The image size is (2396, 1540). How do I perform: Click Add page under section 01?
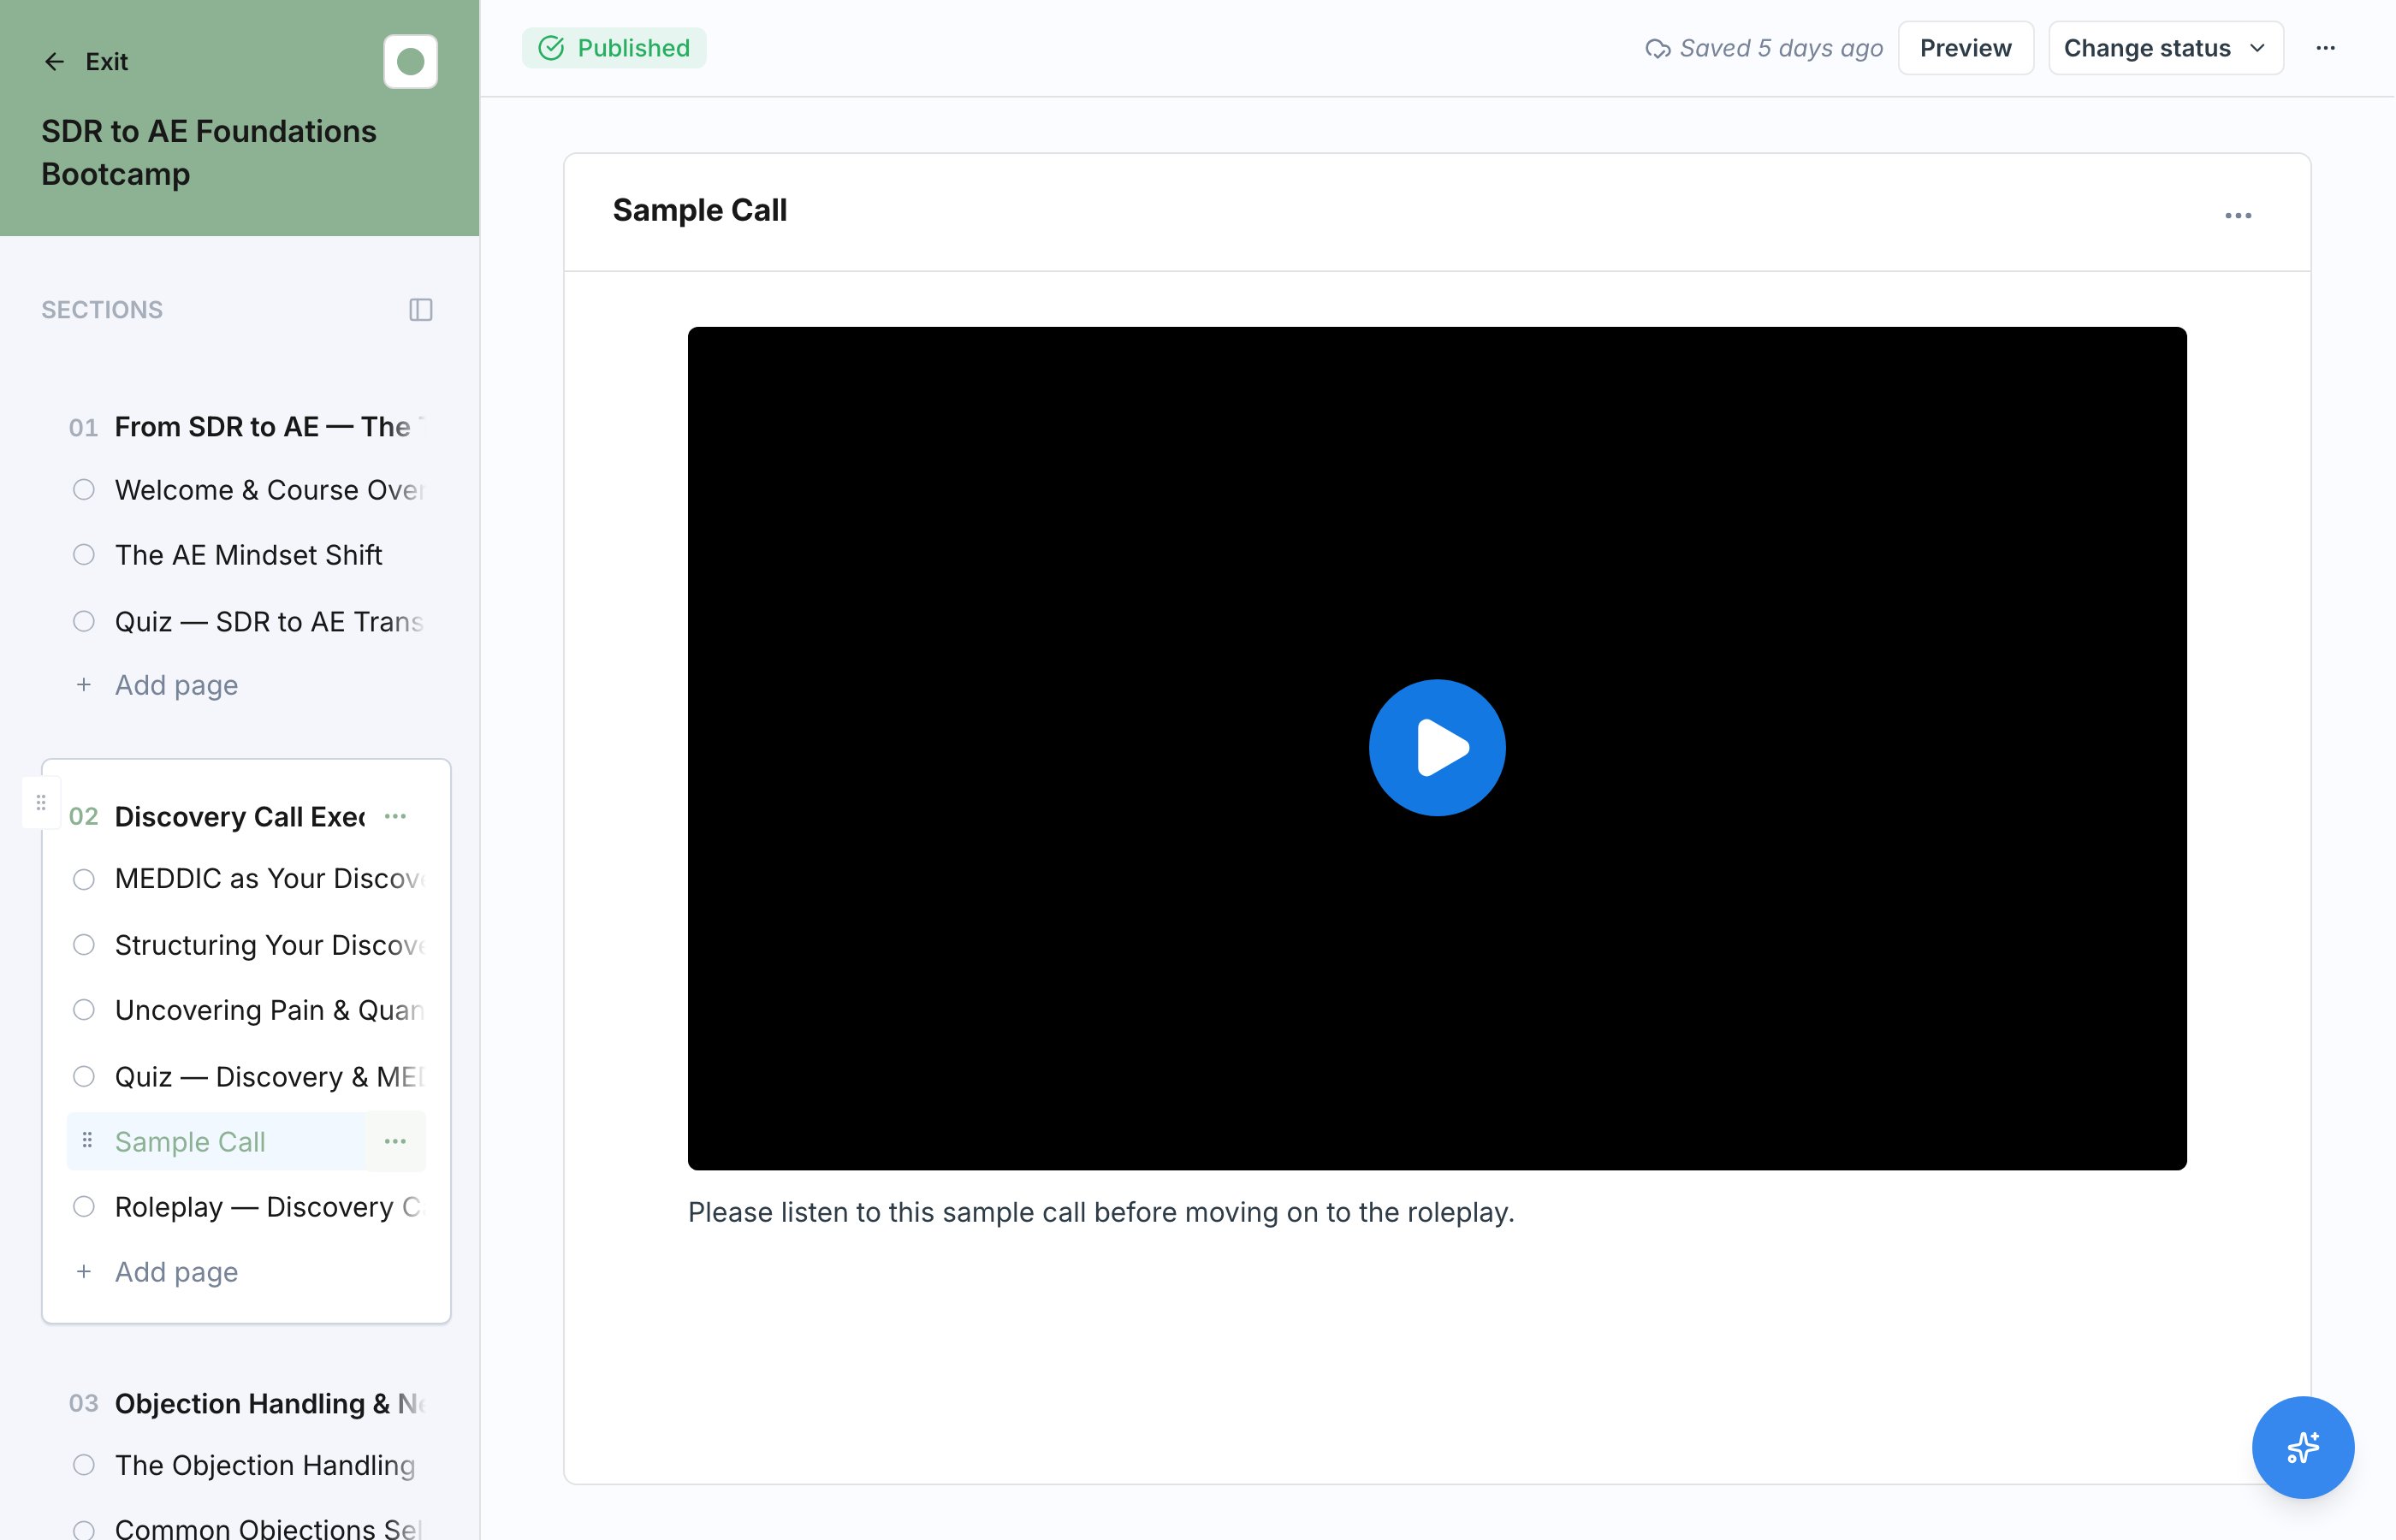click(x=176, y=685)
